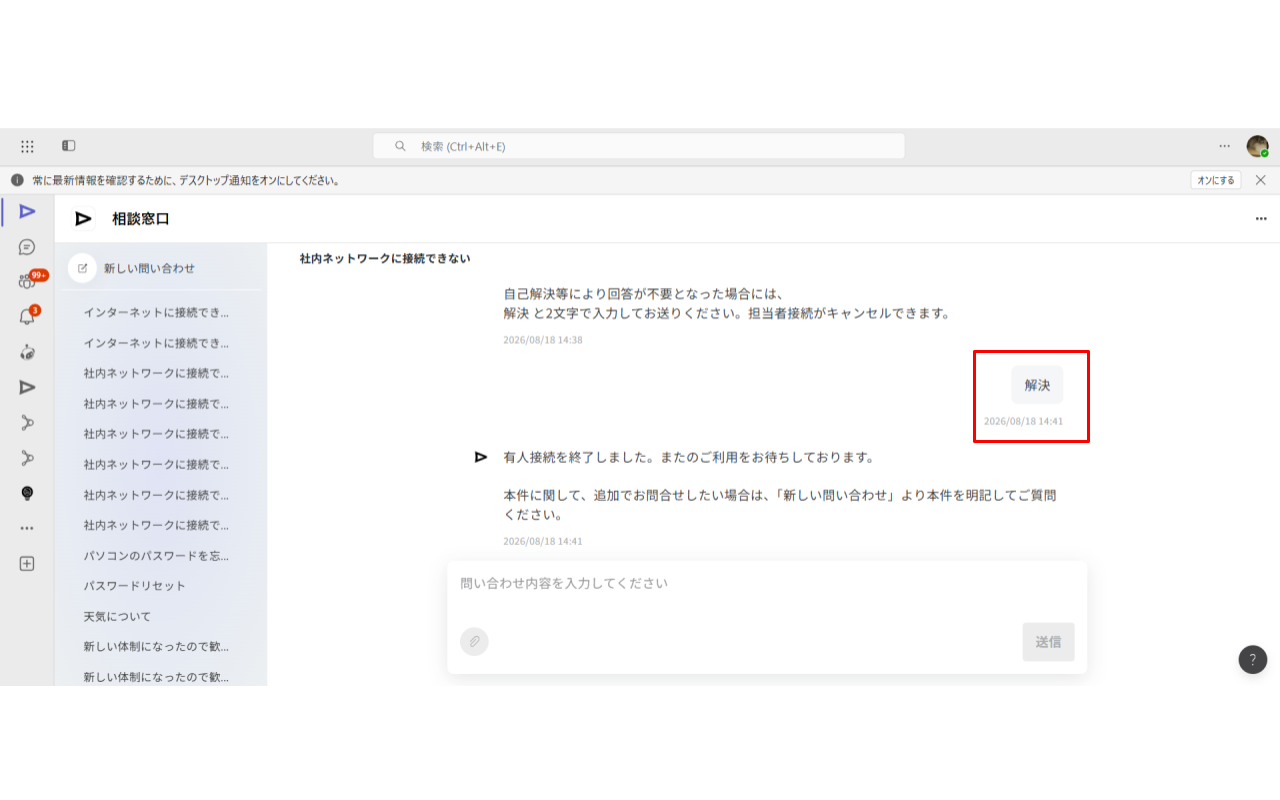Click the 相談窓口 header title

click(141, 218)
